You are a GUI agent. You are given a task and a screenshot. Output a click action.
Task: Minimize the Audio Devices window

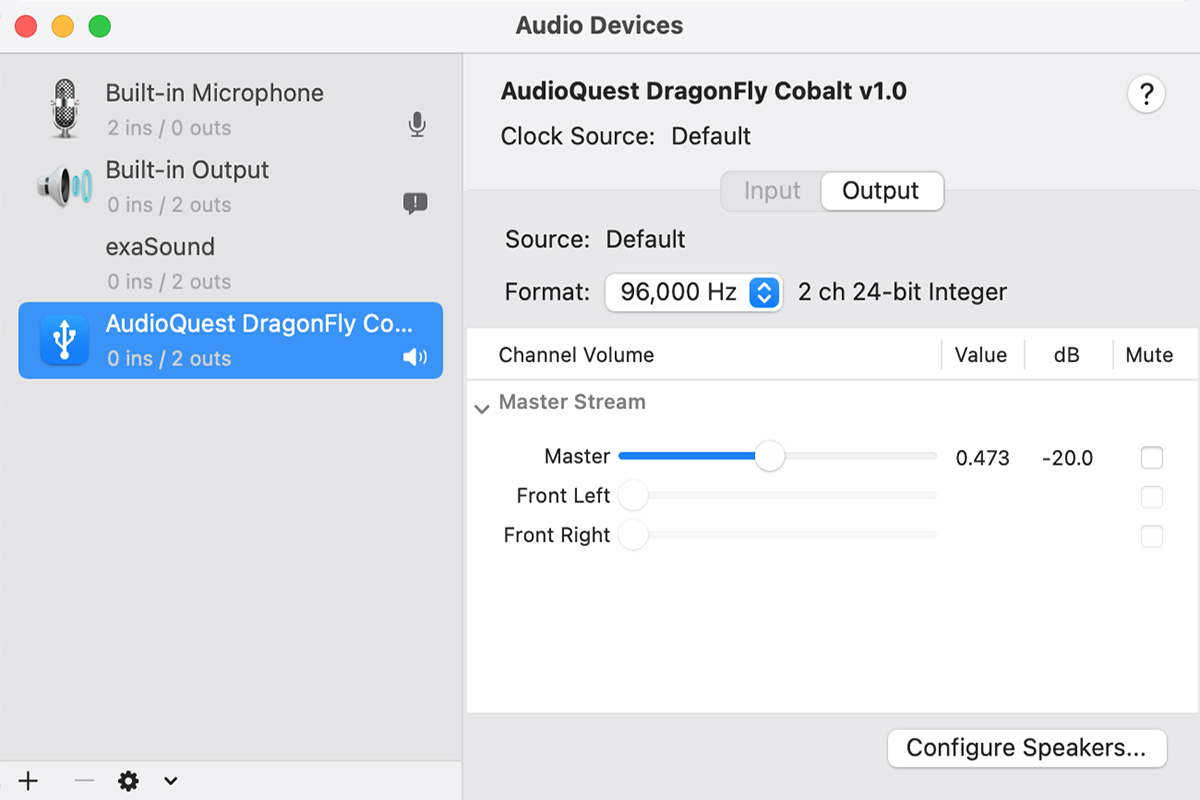point(63,26)
